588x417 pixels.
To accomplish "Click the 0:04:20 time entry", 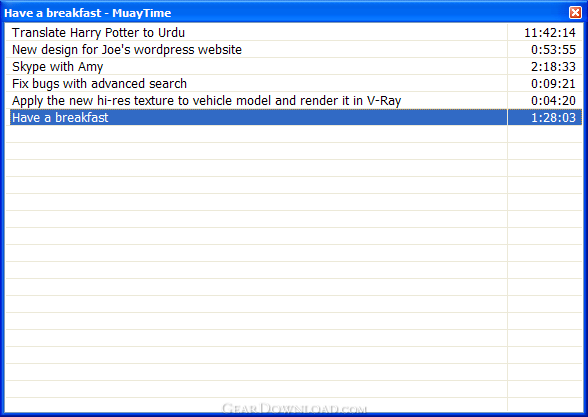I will 553,100.
